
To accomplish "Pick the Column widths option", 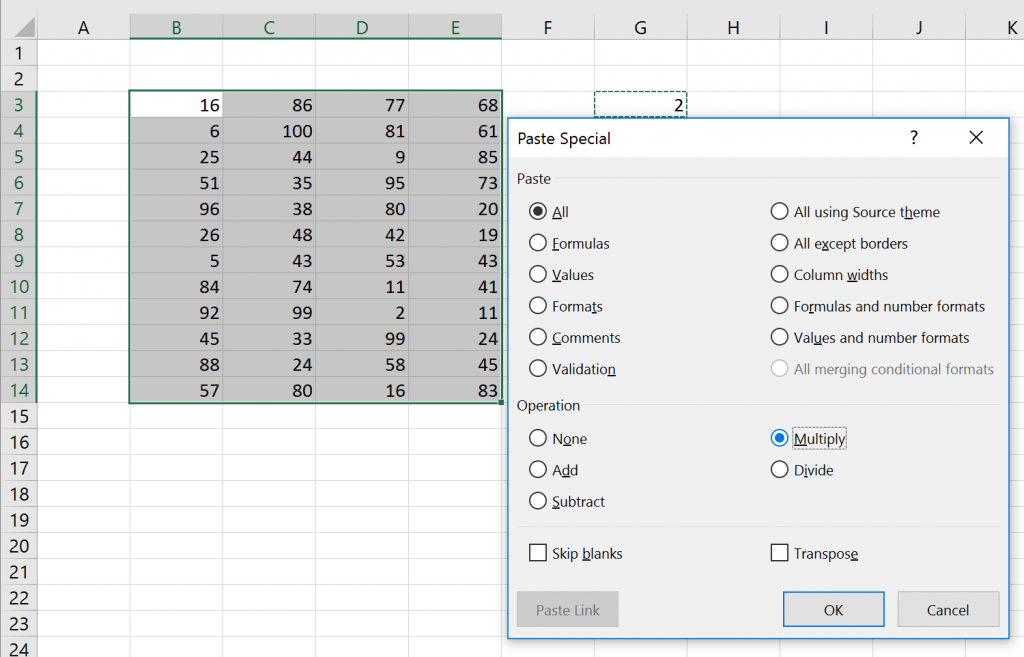I will 779,275.
